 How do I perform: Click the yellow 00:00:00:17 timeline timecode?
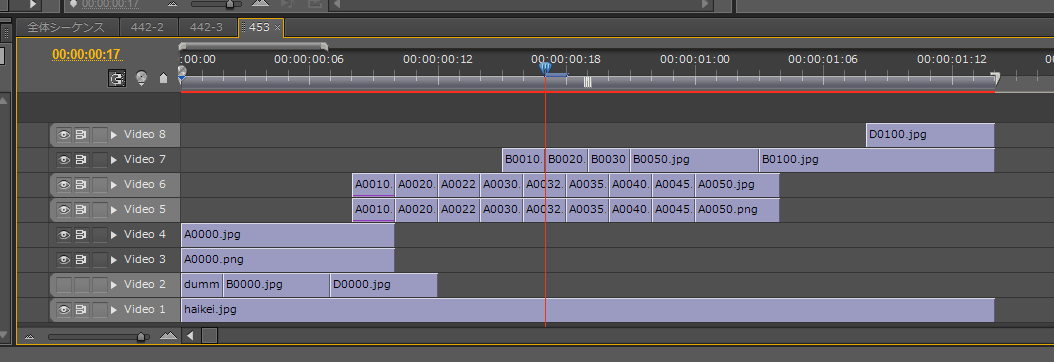[86, 54]
